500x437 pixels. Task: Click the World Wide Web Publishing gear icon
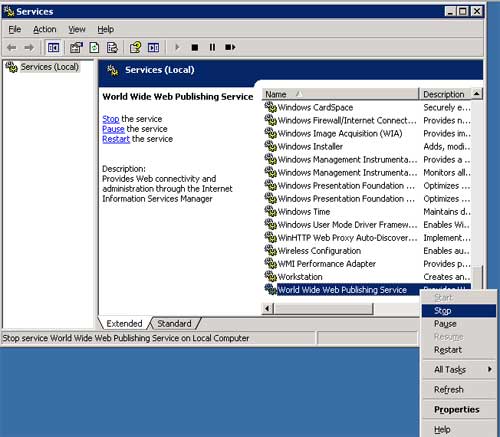pyautogui.click(x=271, y=289)
